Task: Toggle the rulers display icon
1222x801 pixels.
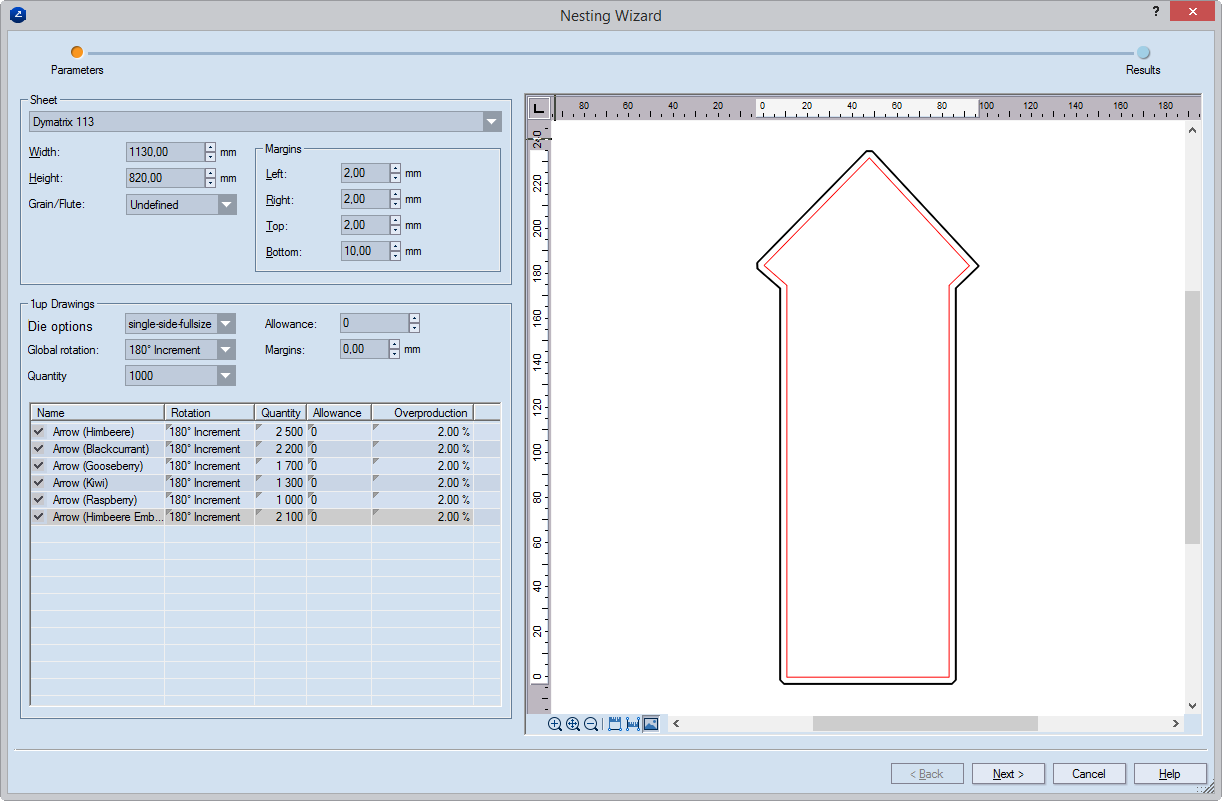Action: coord(615,724)
